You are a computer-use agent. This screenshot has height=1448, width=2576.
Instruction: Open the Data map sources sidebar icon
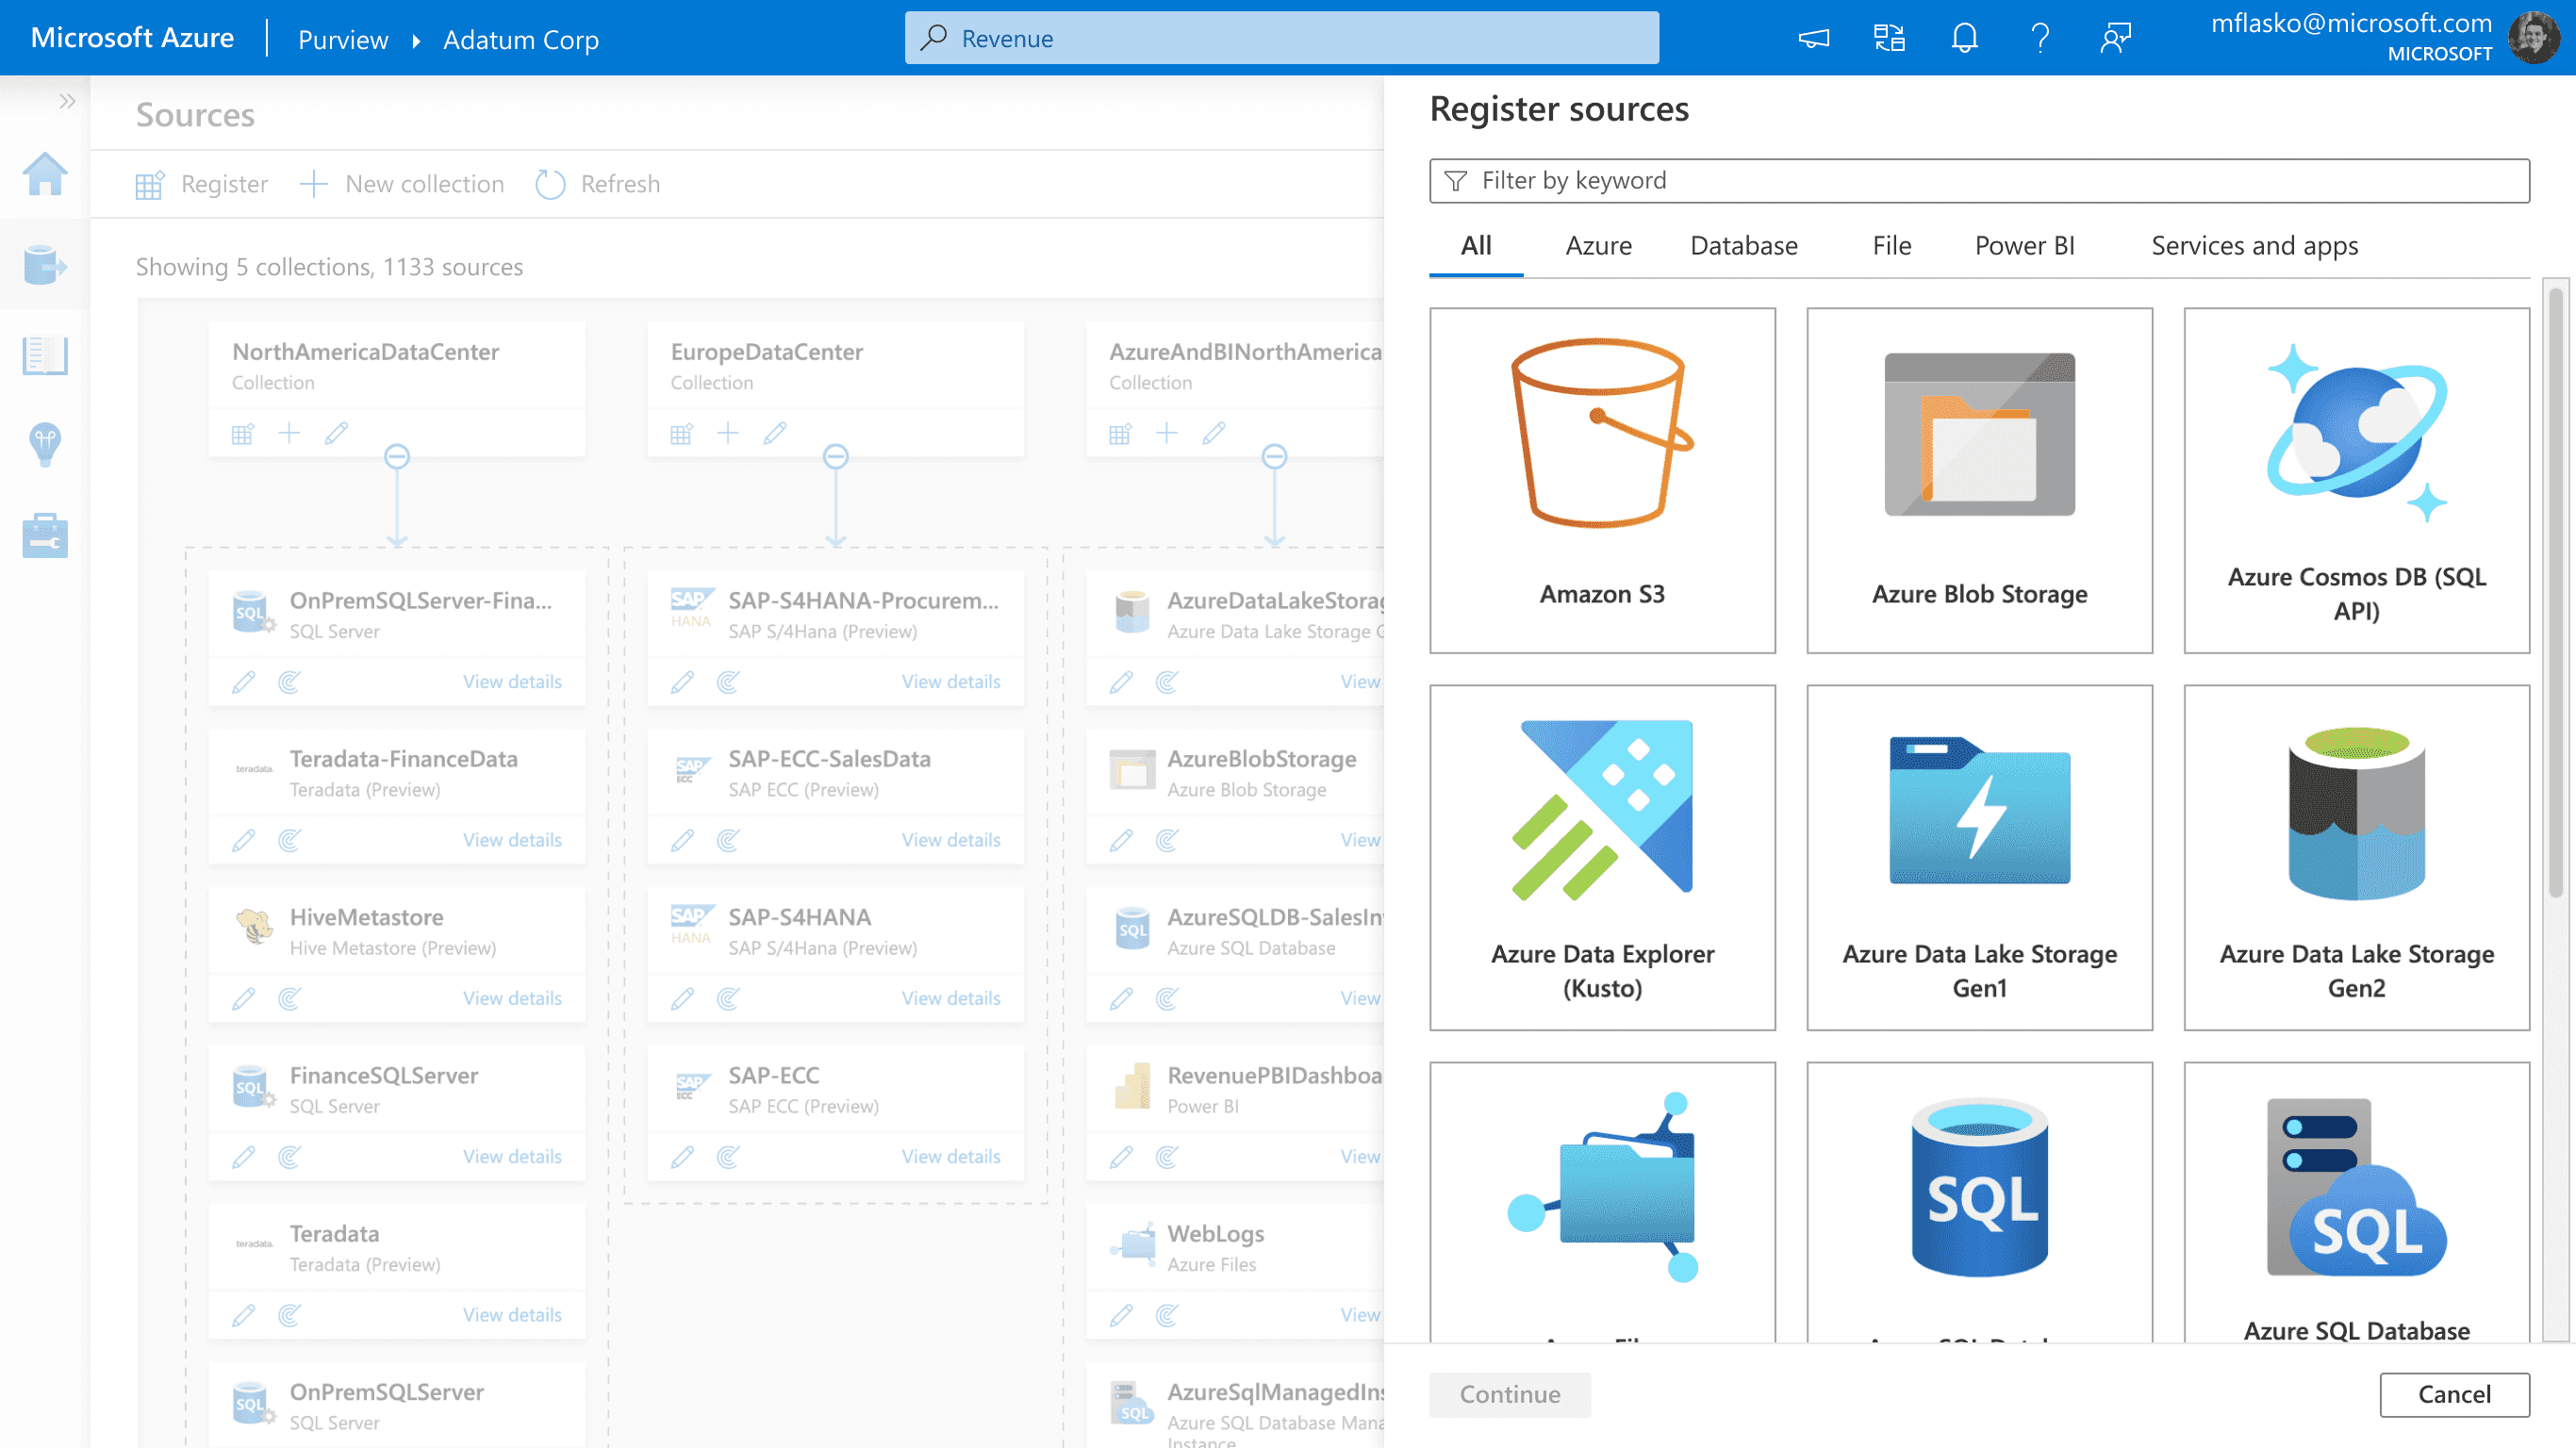pos(45,265)
